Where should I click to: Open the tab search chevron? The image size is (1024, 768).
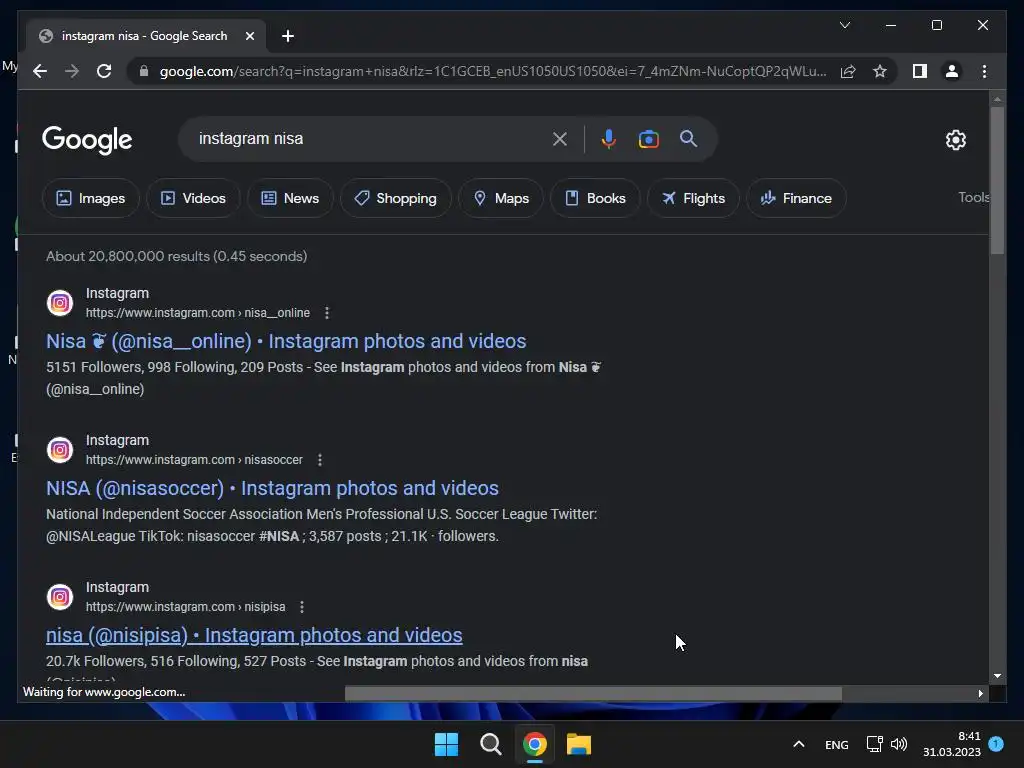coord(844,25)
